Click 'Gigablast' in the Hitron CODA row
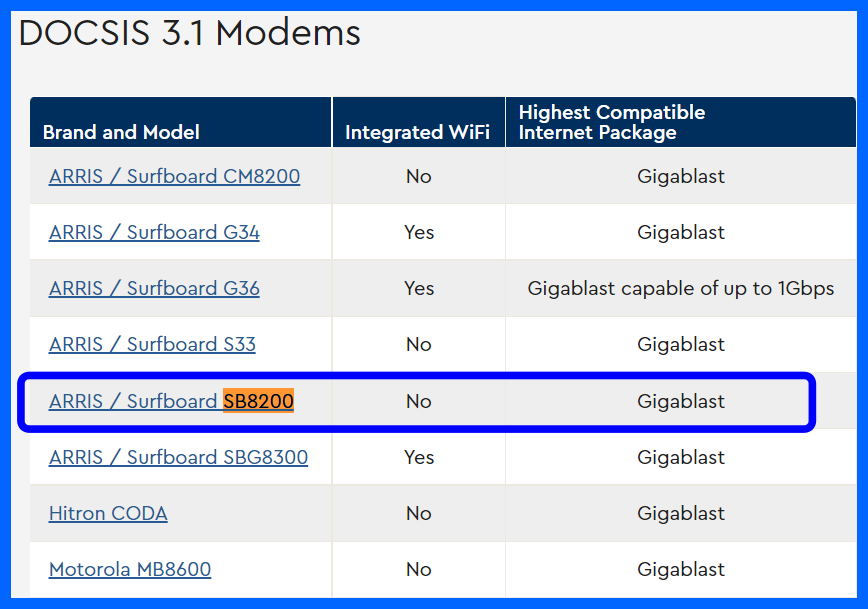This screenshot has height=609, width=868. click(681, 514)
